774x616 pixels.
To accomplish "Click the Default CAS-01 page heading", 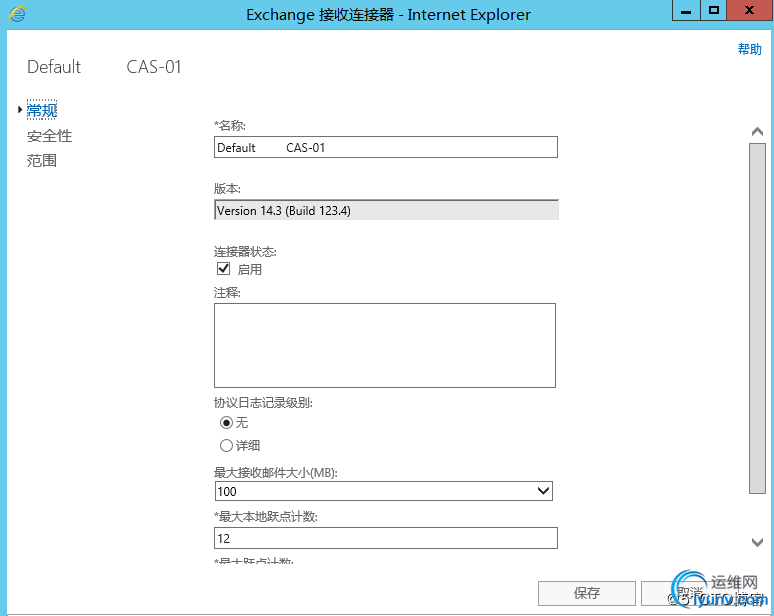I will click(x=104, y=67).
